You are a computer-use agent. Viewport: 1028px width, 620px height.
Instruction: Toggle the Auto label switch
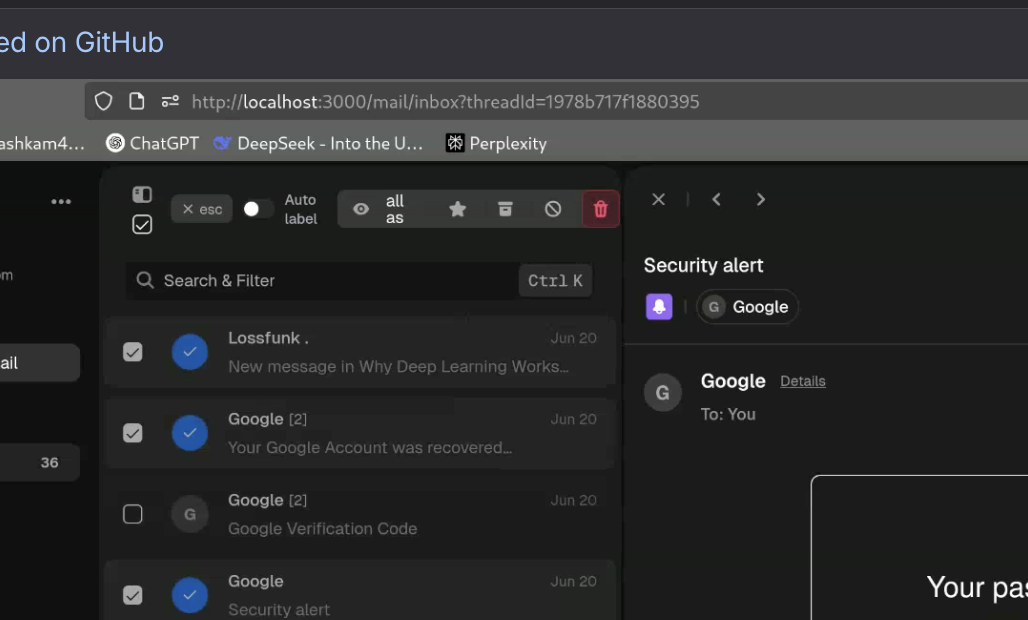pos(258,209)
